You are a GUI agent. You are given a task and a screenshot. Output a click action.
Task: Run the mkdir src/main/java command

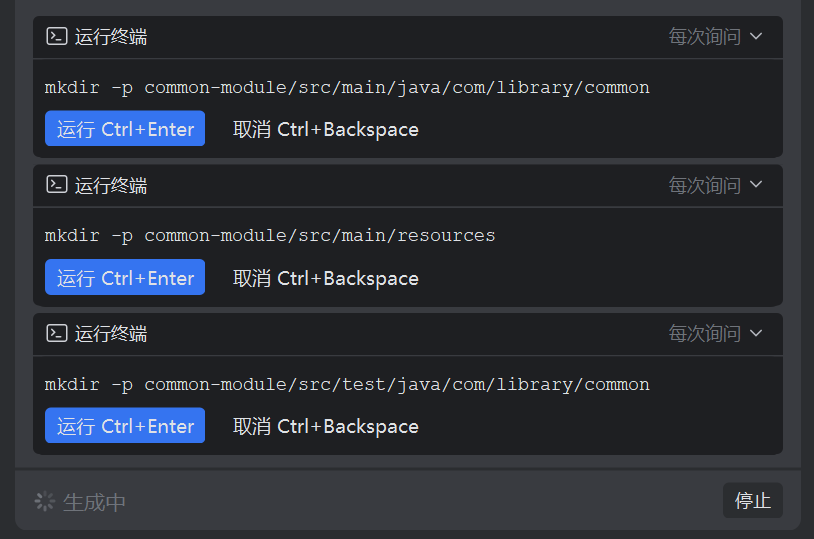click(125, 128)
